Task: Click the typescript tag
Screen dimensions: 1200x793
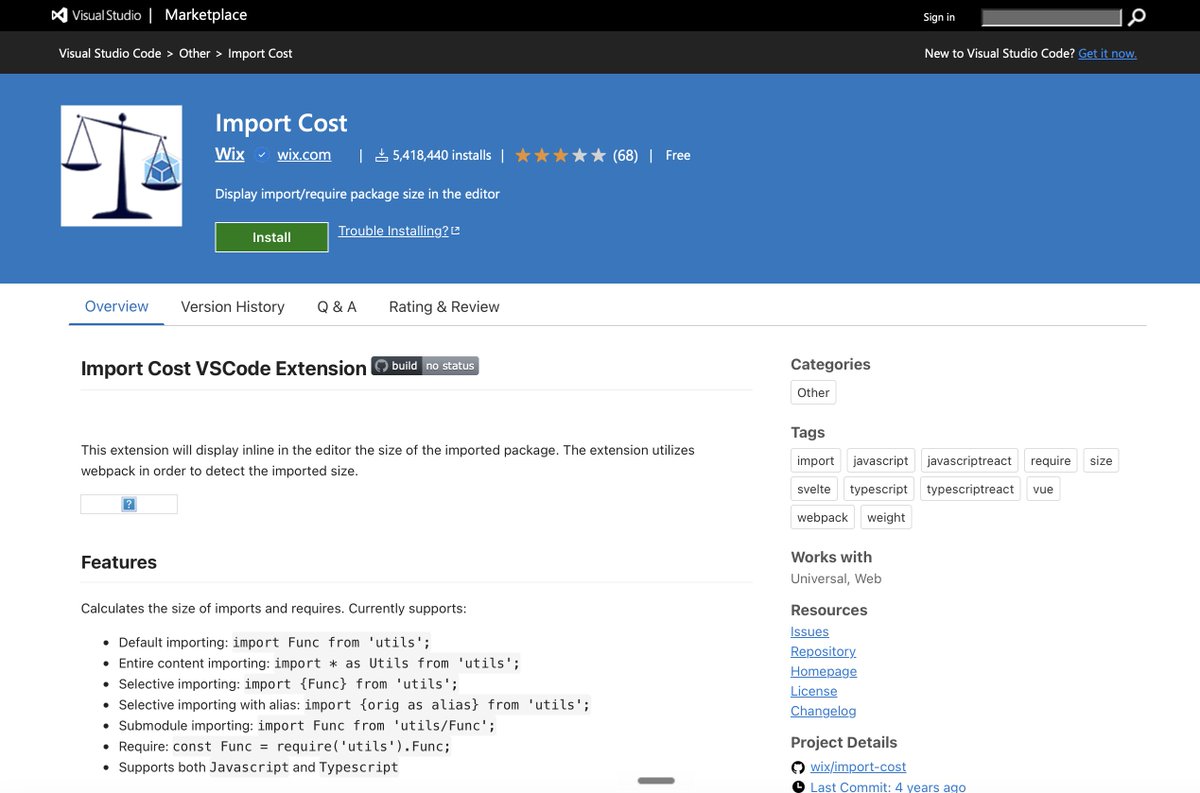Action: coord(879,489)
